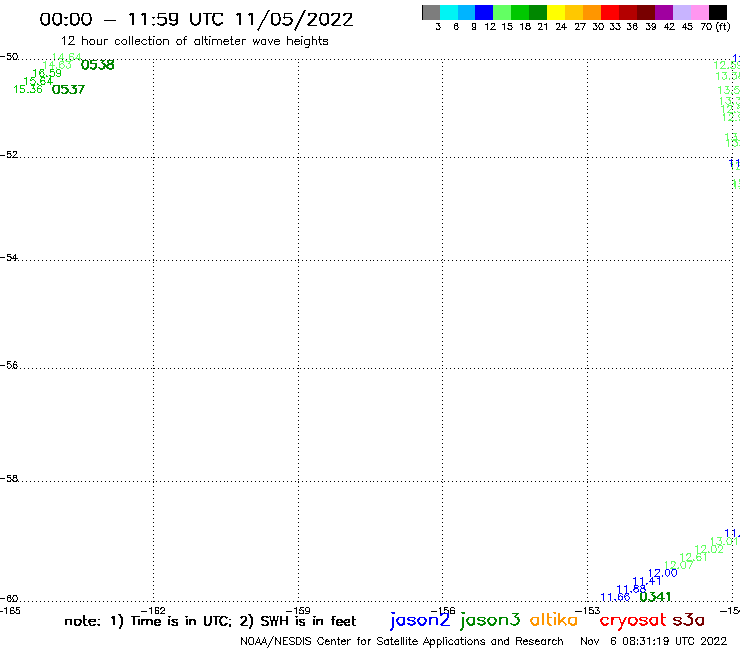Click the blue '11.66' wave height value
The width and height of the screenshot is (740, 650).
[x=615, y=597]
